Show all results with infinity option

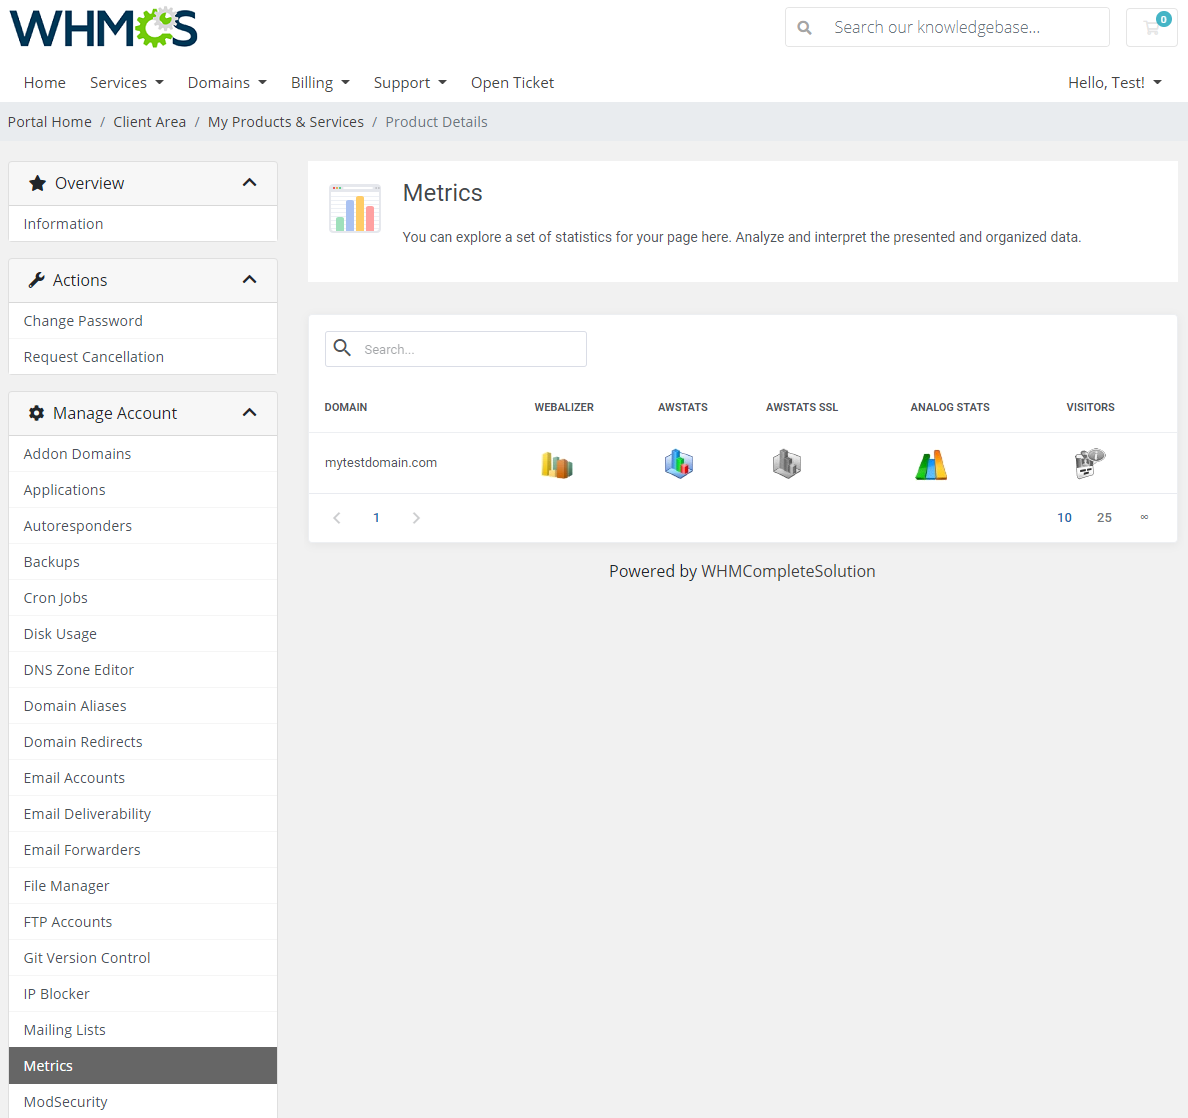point(1144,517)
